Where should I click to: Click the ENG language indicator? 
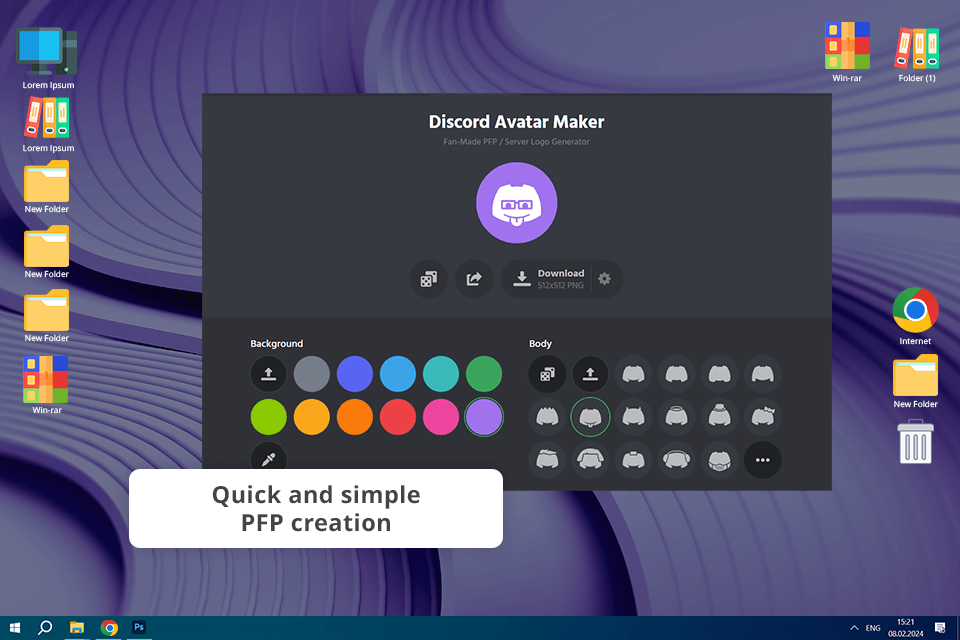tap(873, 628)
